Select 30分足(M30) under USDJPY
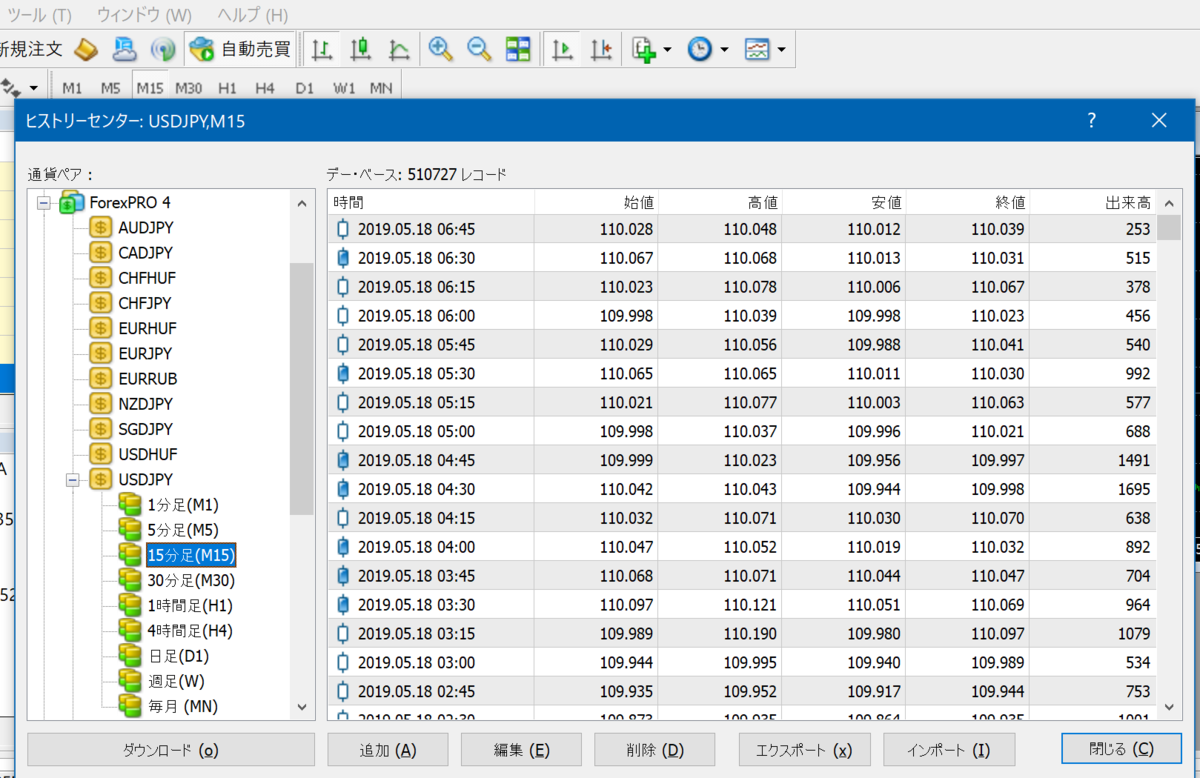This screenshot has height=778, width=1200. point(189,580)
